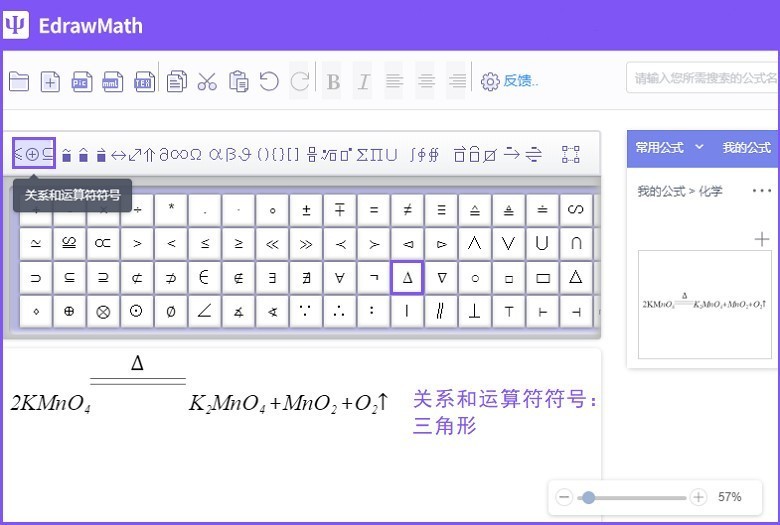Open the summation and product templates
This screenshot has height=525, width=780.
pos(377,155)
